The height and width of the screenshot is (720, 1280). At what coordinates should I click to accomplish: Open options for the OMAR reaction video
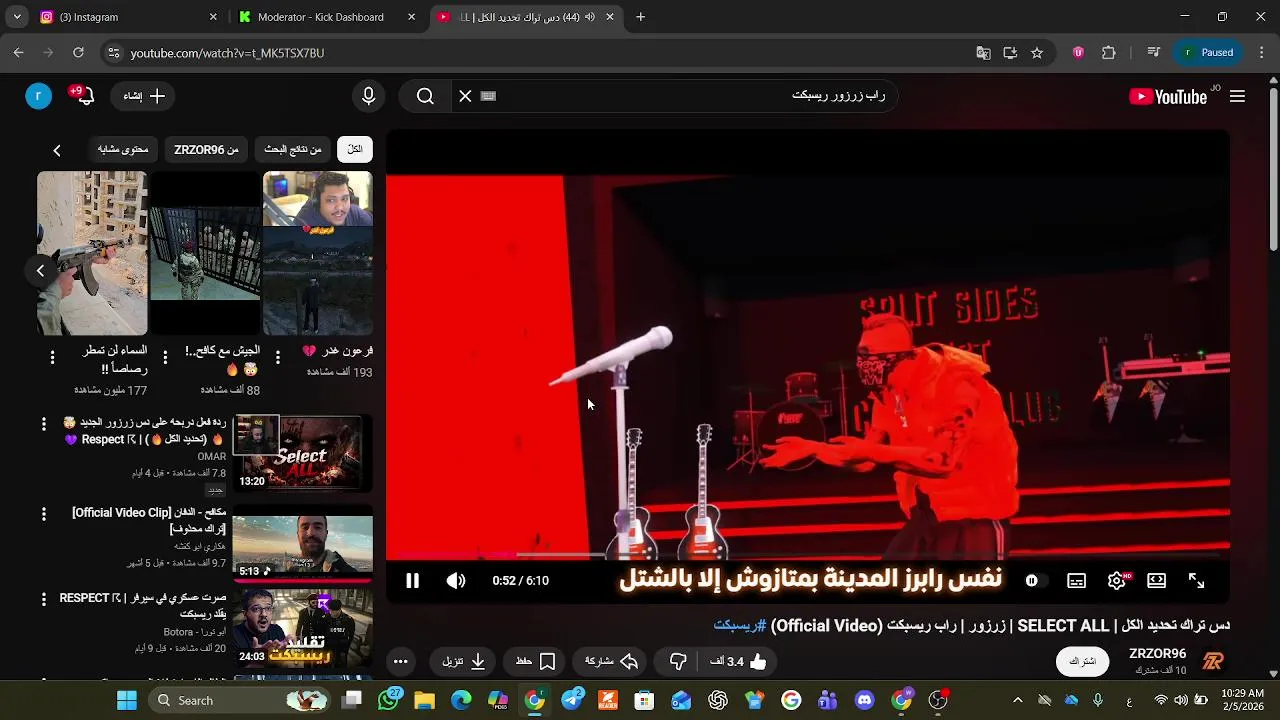coord(43,424)
